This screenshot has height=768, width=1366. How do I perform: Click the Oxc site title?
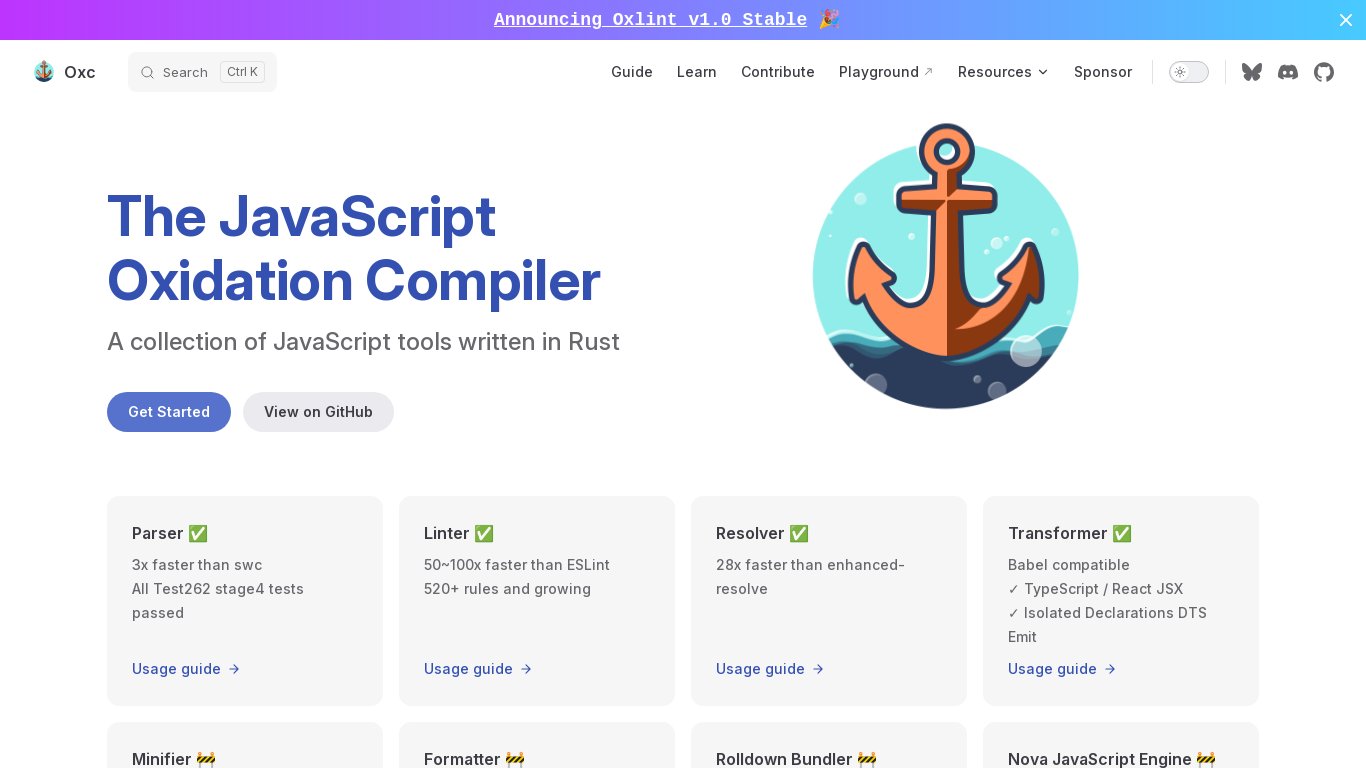coord(80,72)
